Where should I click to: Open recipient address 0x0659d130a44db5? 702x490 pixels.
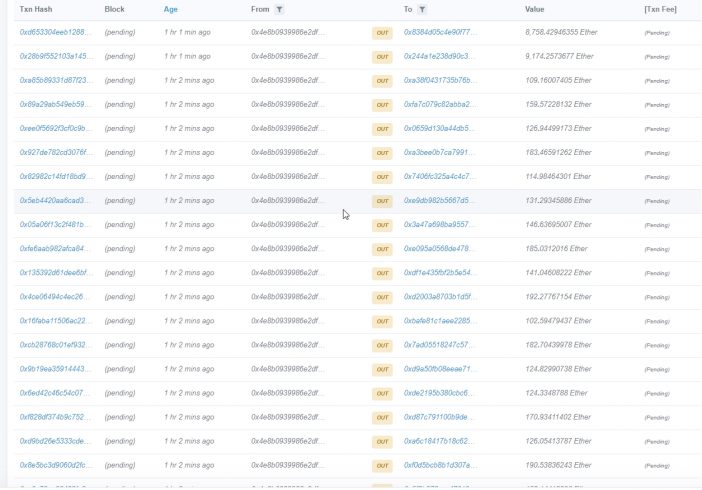[439, 129]
